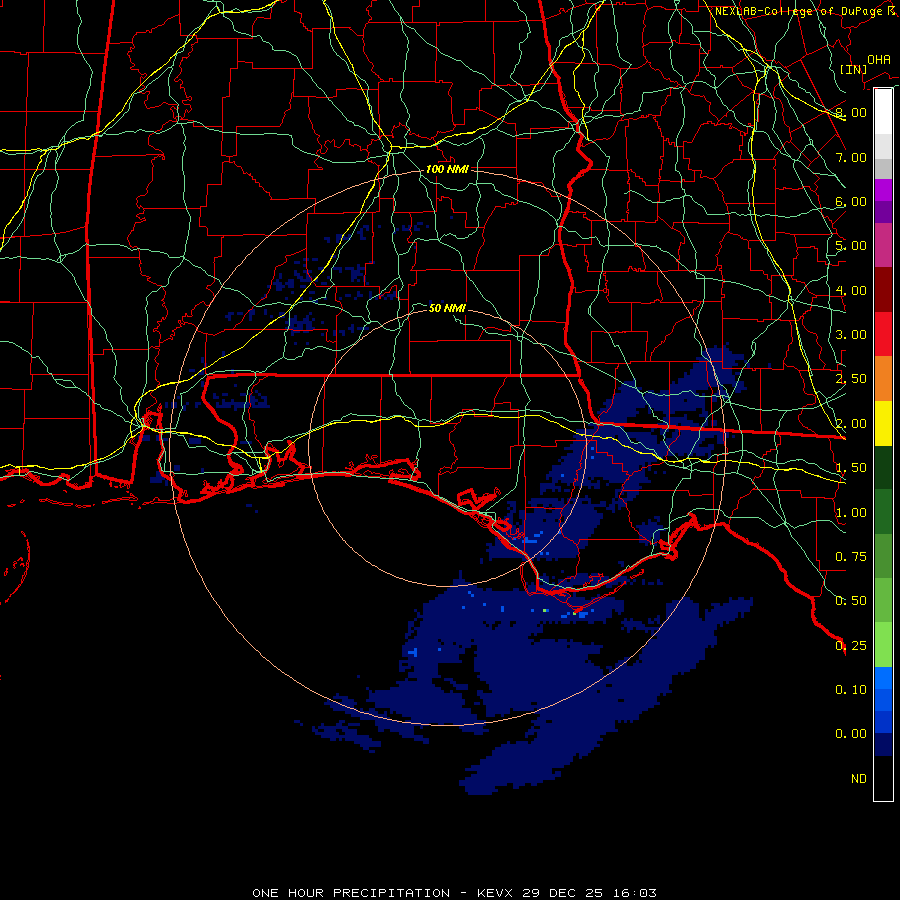Click the OHA product label

coord(879,60)
